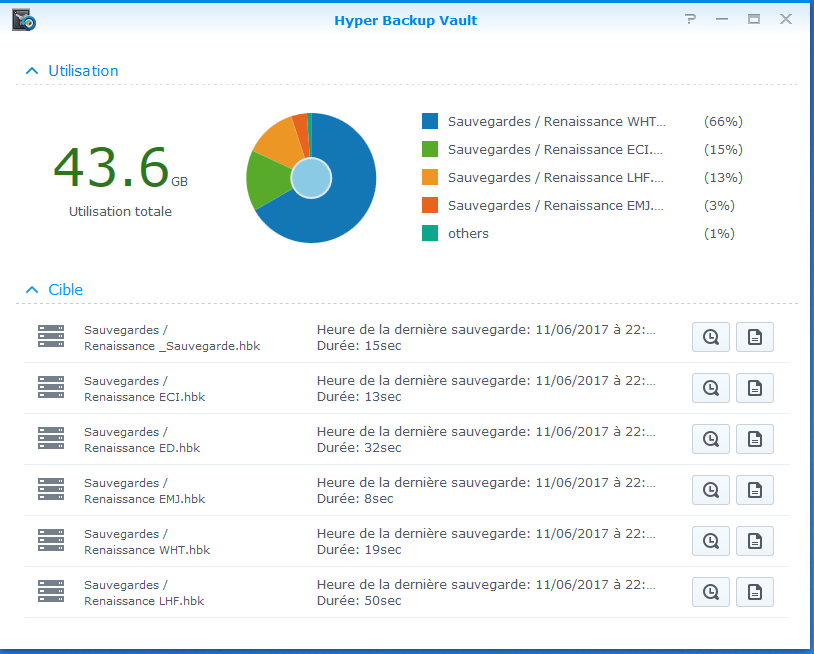The image size is (814, 654).
Task: Click the Utilisation totale label
Action: 120,211
